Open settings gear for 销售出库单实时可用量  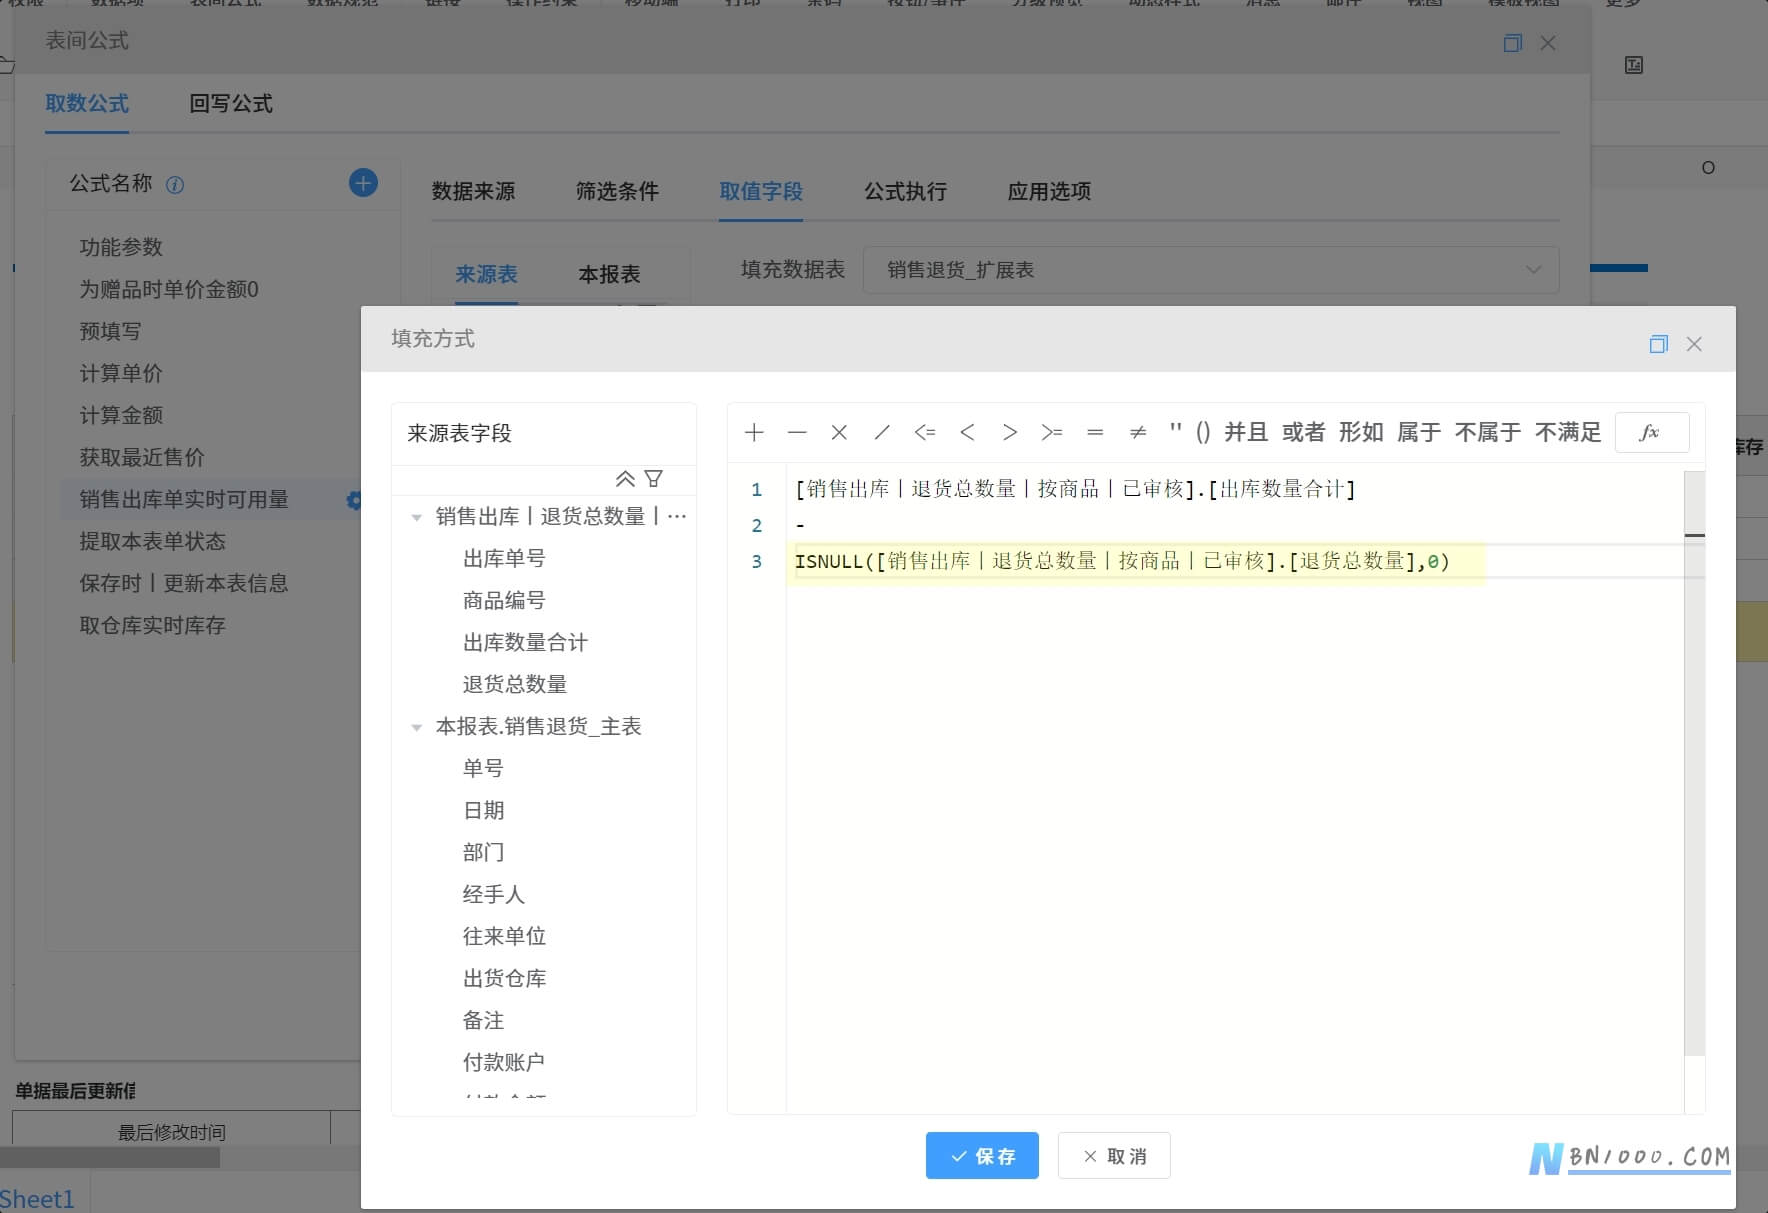point(353,500)
